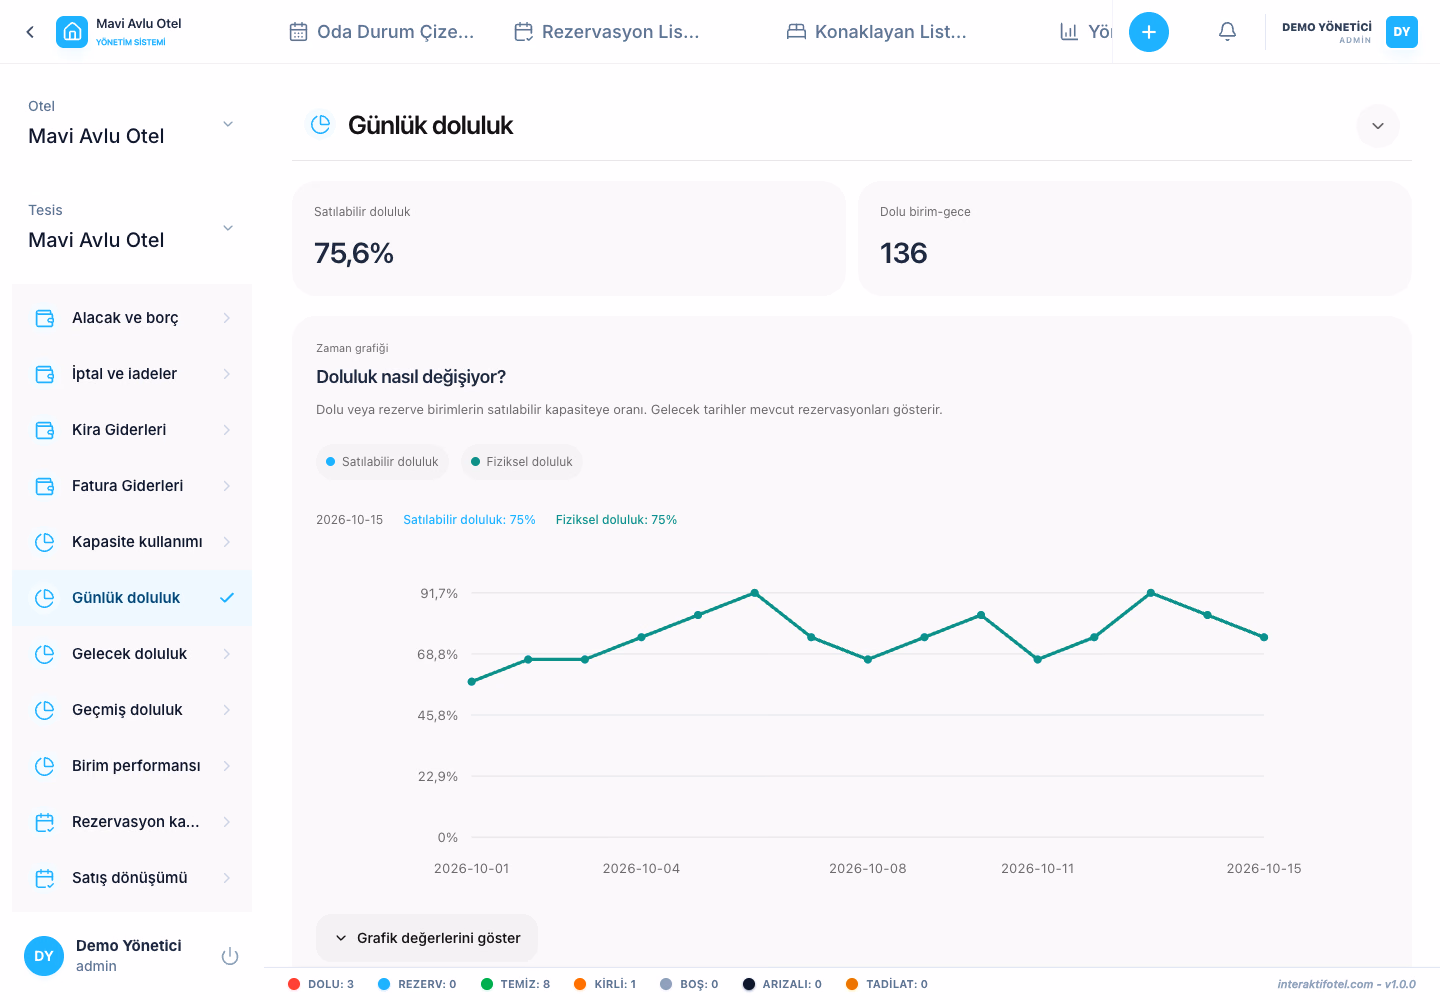This screenshot has width=1440, height=1000.
Task: Collapse the Günlük doluluk section chevron
Action: 1378,126
